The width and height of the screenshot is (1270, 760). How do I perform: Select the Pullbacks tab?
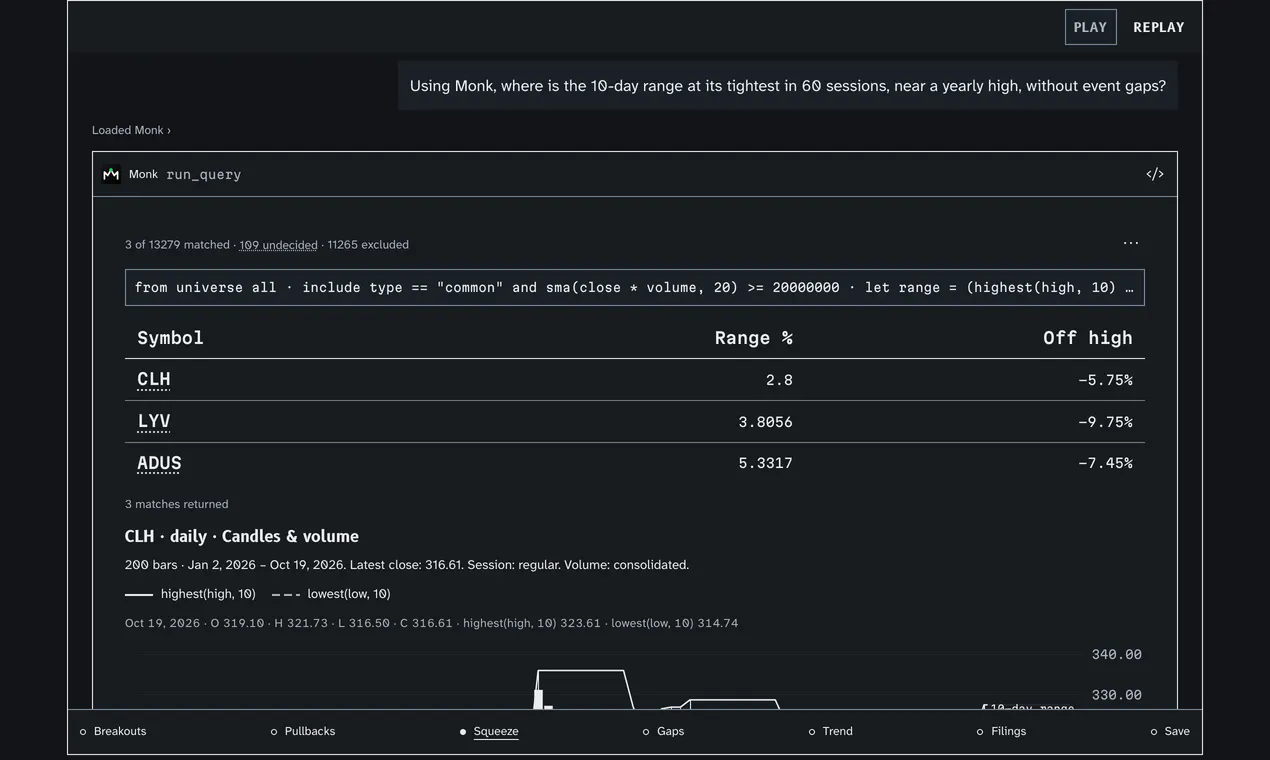[303, 732]
